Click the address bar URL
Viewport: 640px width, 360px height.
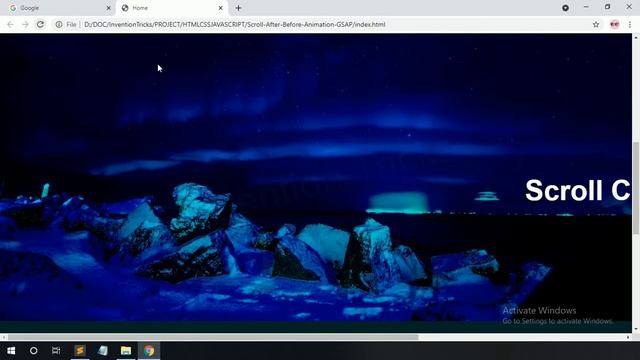pyautogui.click(x=235, y=24)
